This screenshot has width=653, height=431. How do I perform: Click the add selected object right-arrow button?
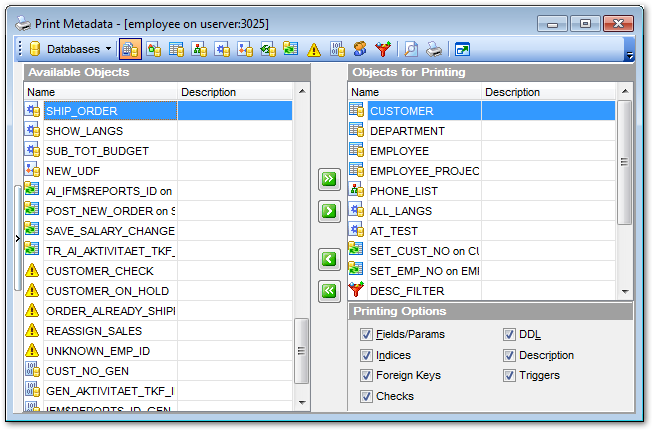[x=328, y=211]
